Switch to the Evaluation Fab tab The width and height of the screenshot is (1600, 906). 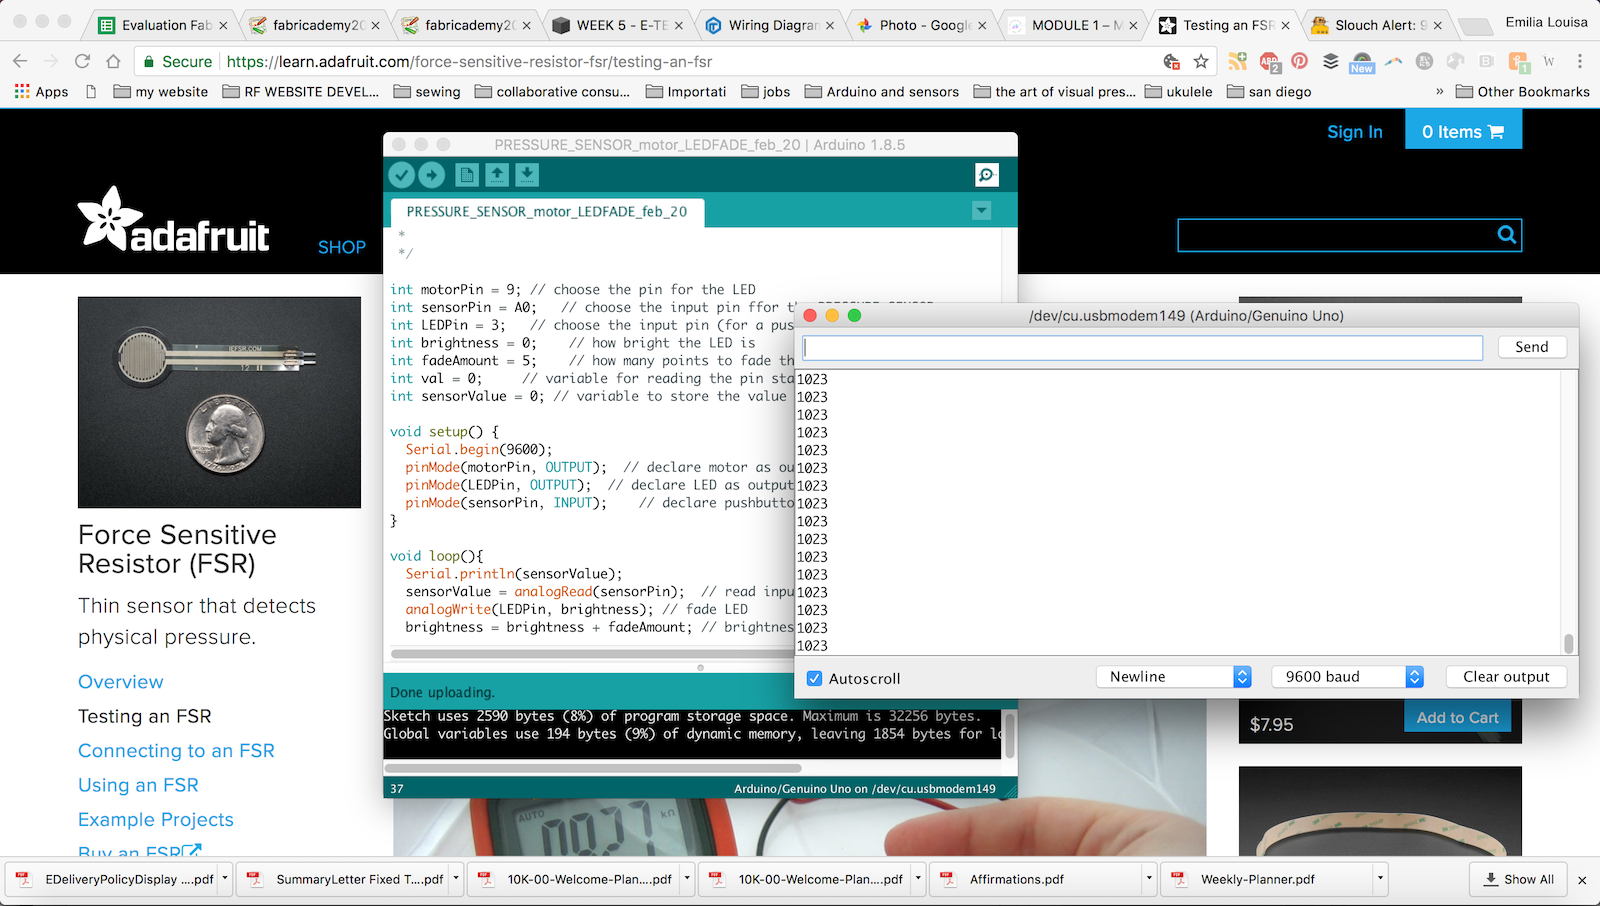point(163,25)
